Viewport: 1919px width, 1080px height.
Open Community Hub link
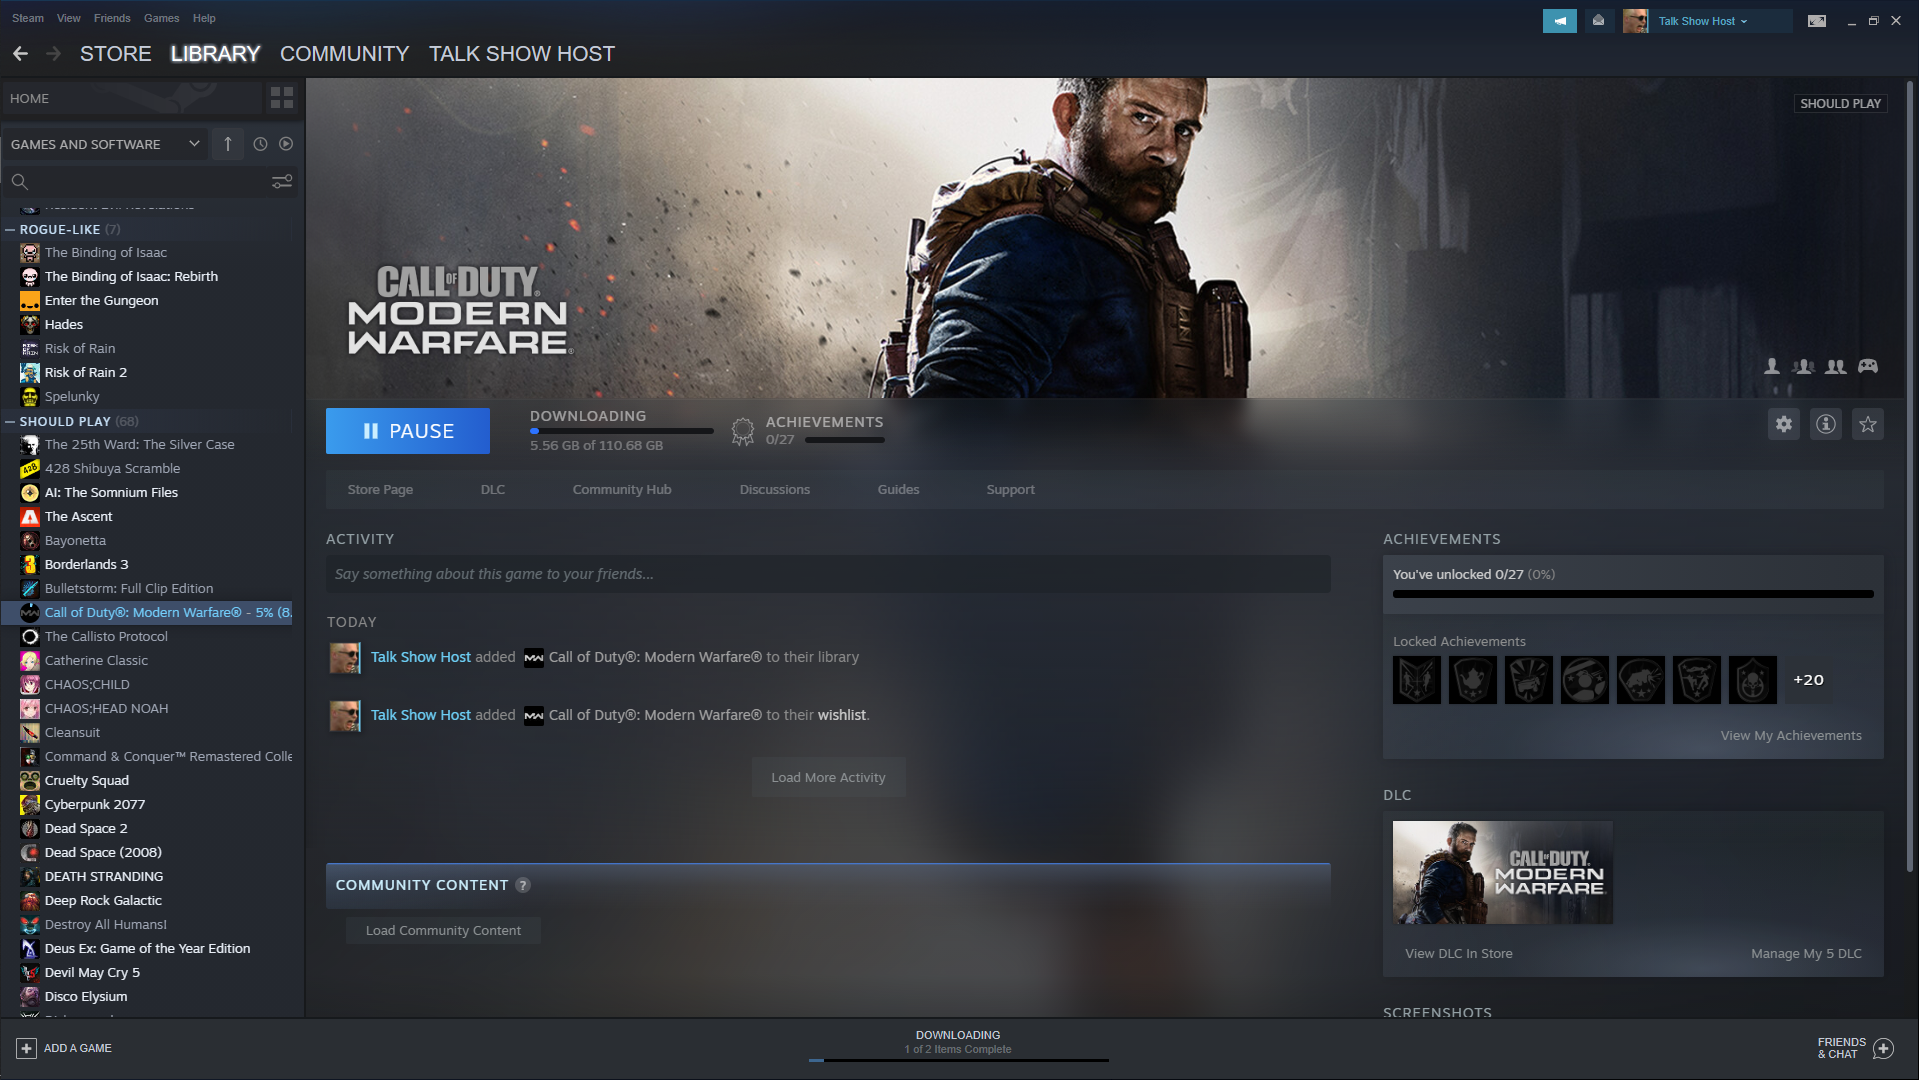point(622,489)
